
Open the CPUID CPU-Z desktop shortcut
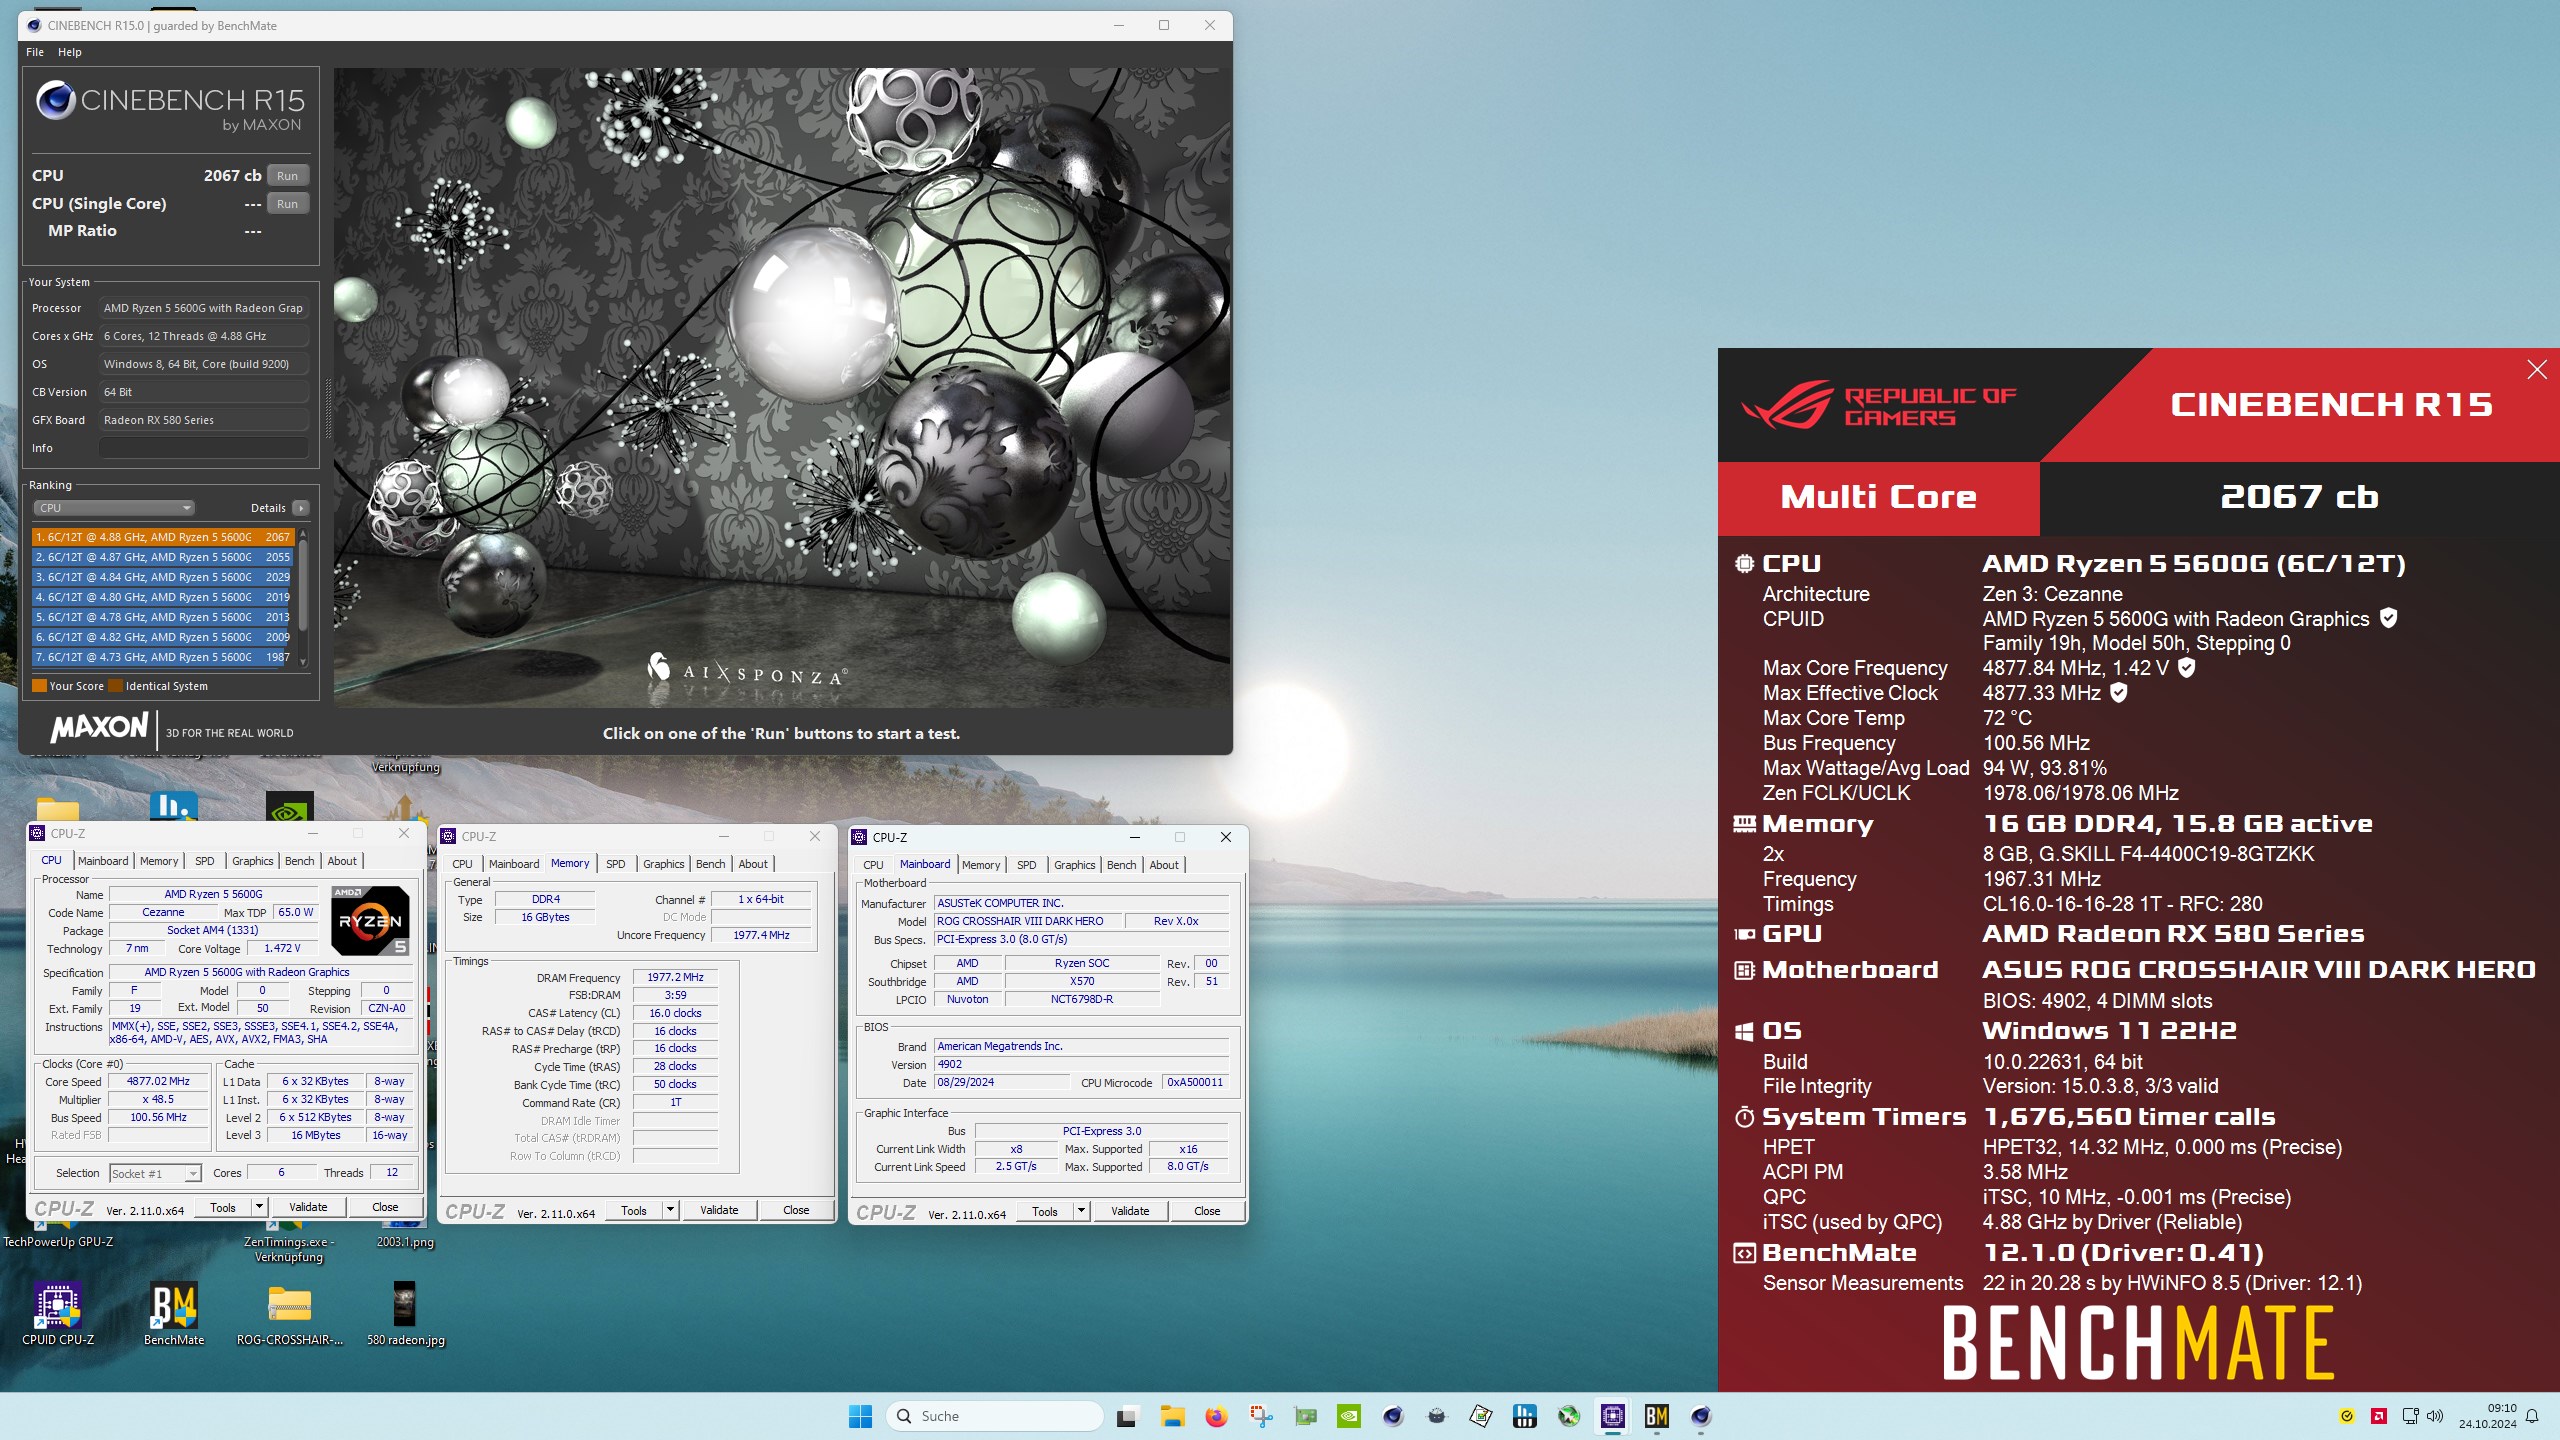[58, 1314]
